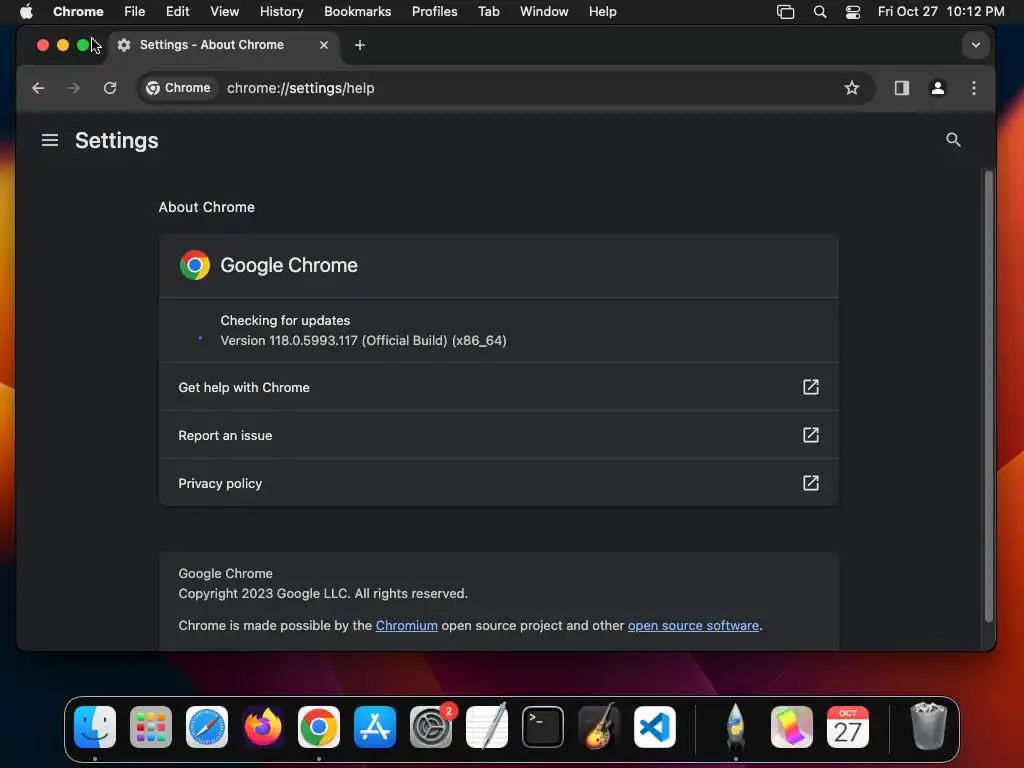
Task: Launch GarageBand from the dock
Action: 599,726
